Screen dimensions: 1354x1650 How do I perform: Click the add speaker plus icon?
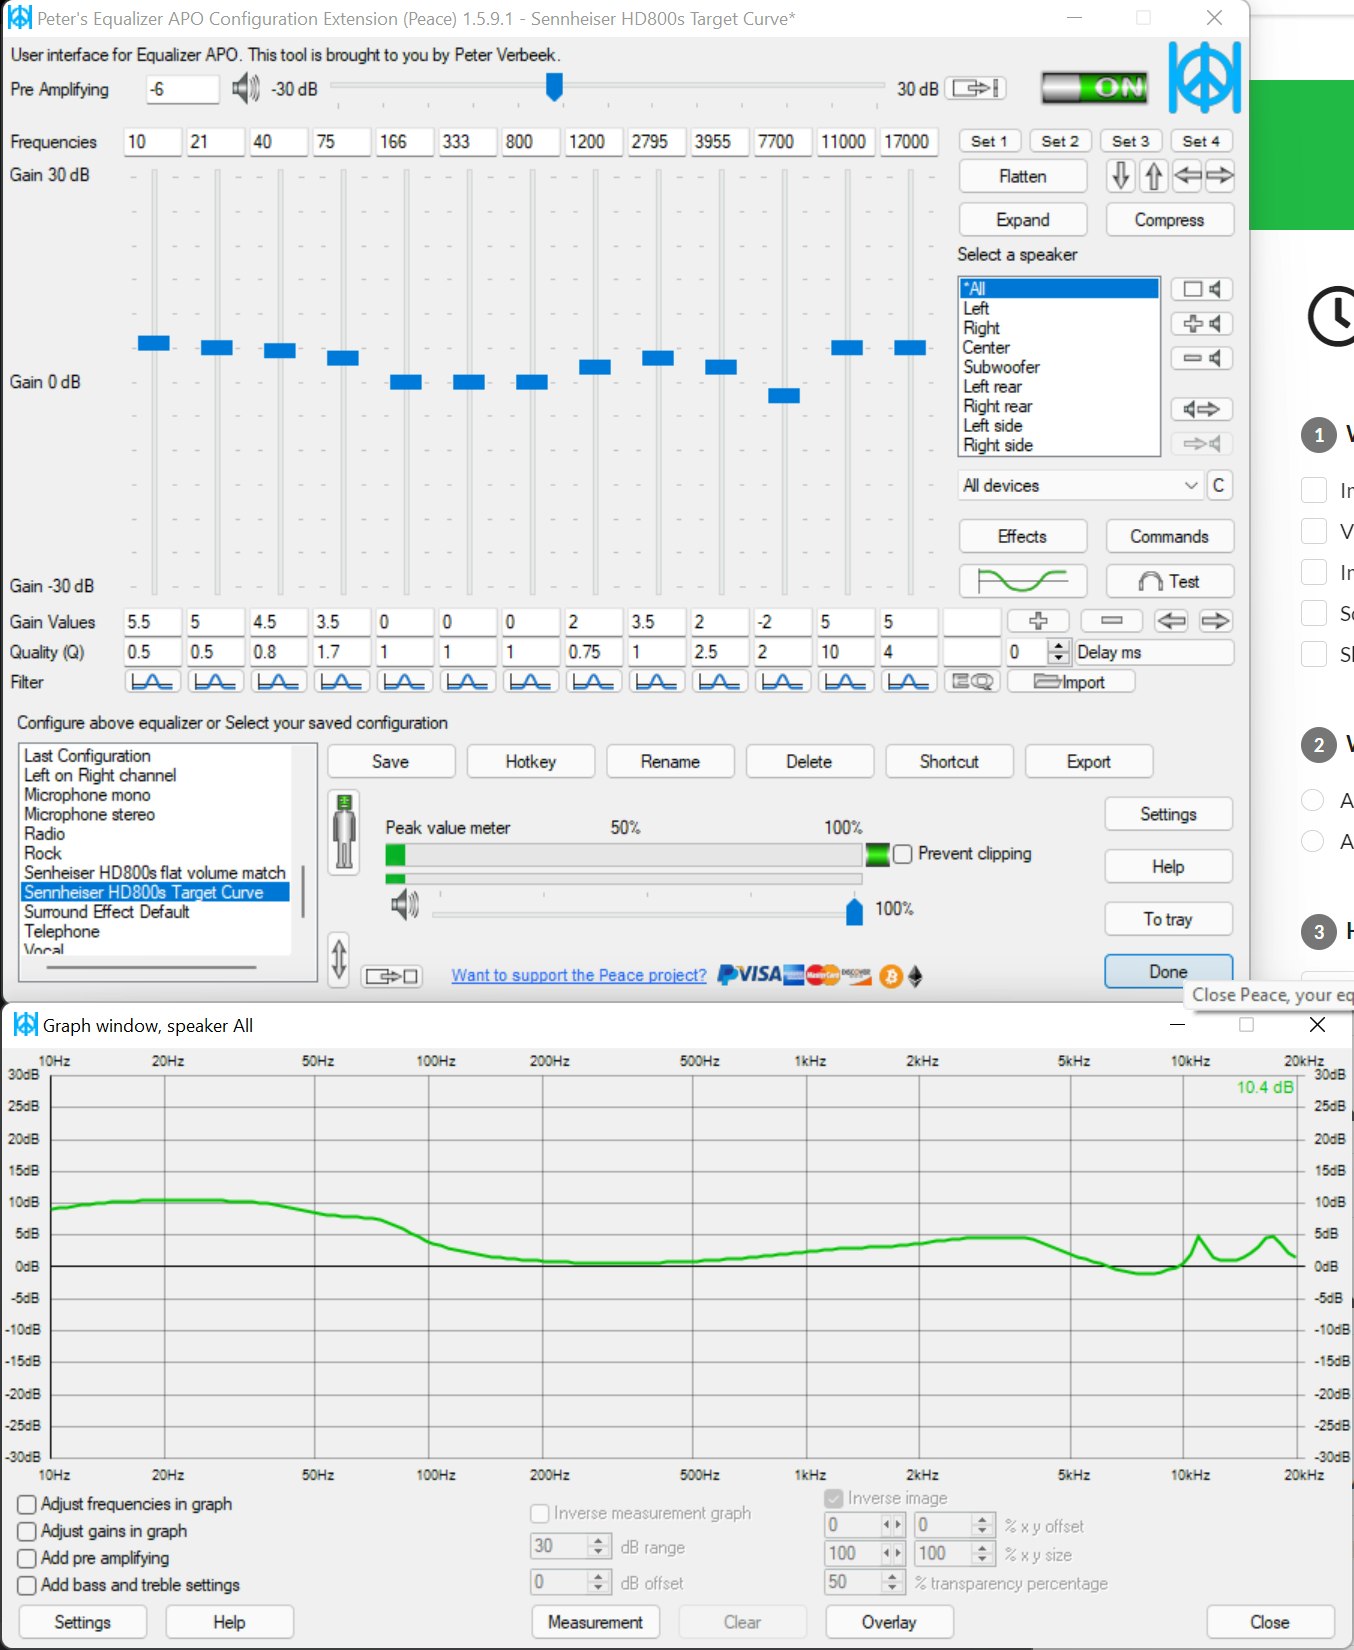[x=1201, y=324]
